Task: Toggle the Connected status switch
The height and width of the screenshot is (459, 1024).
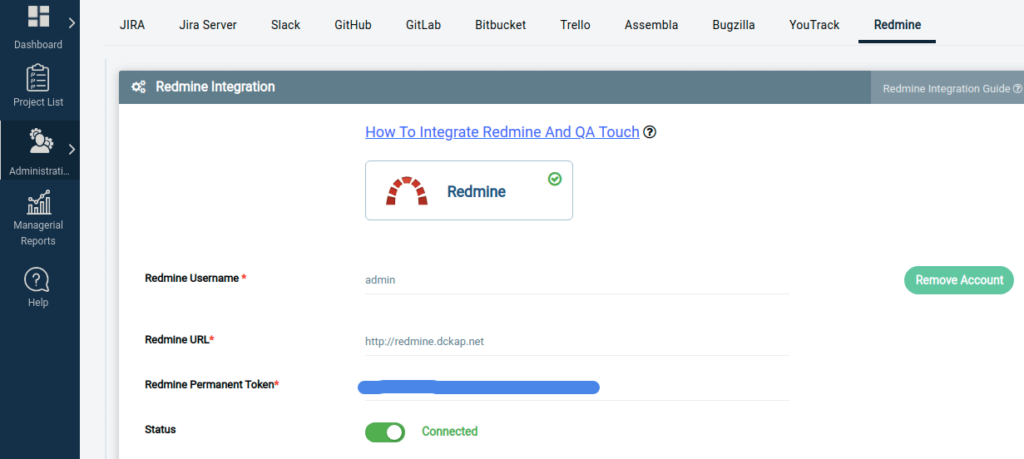Action: 385,432
